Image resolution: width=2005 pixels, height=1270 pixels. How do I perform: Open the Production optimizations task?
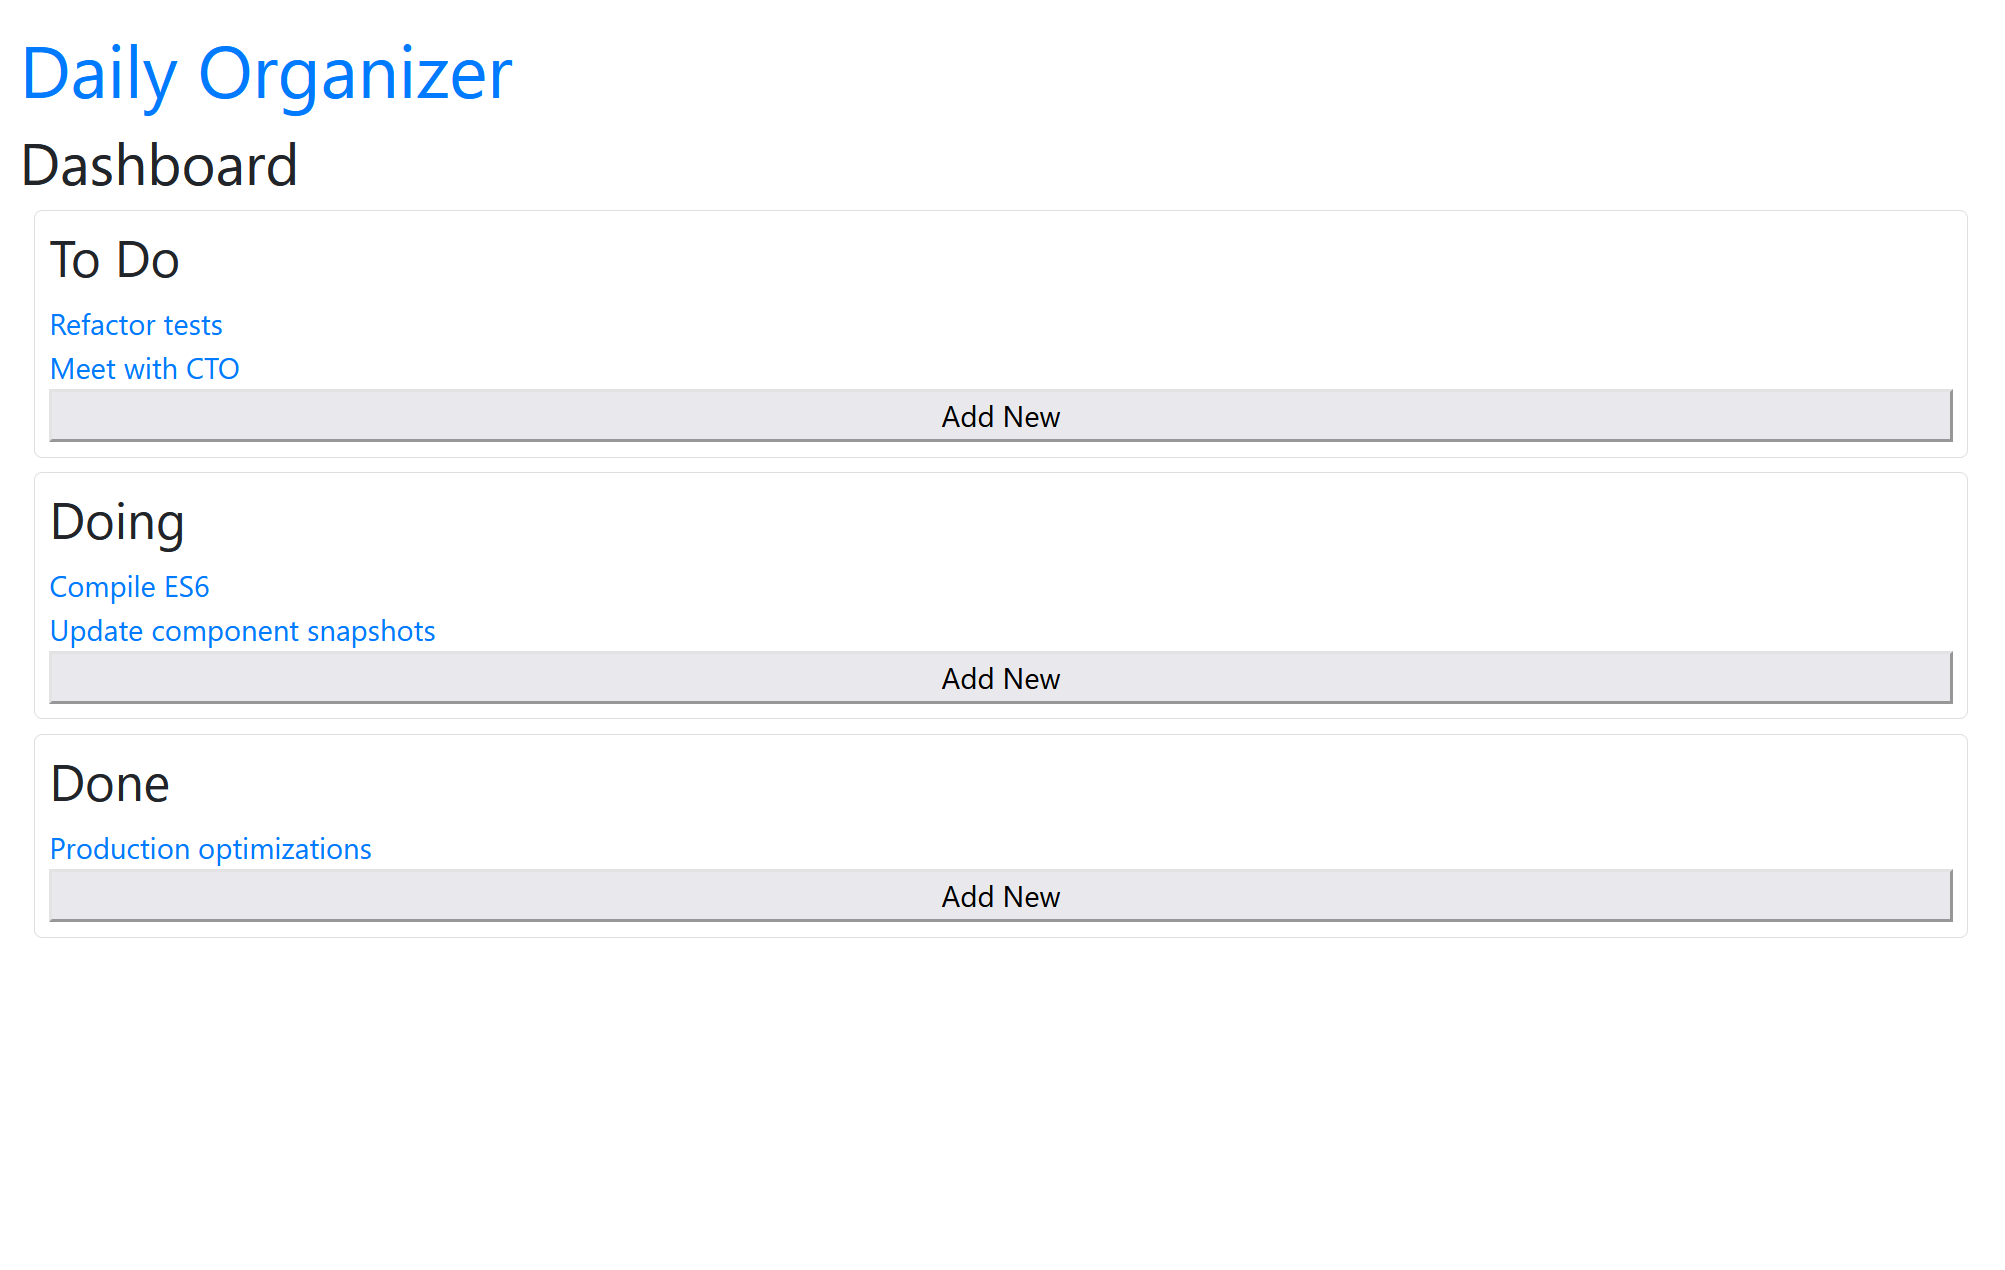click(210, 849)
